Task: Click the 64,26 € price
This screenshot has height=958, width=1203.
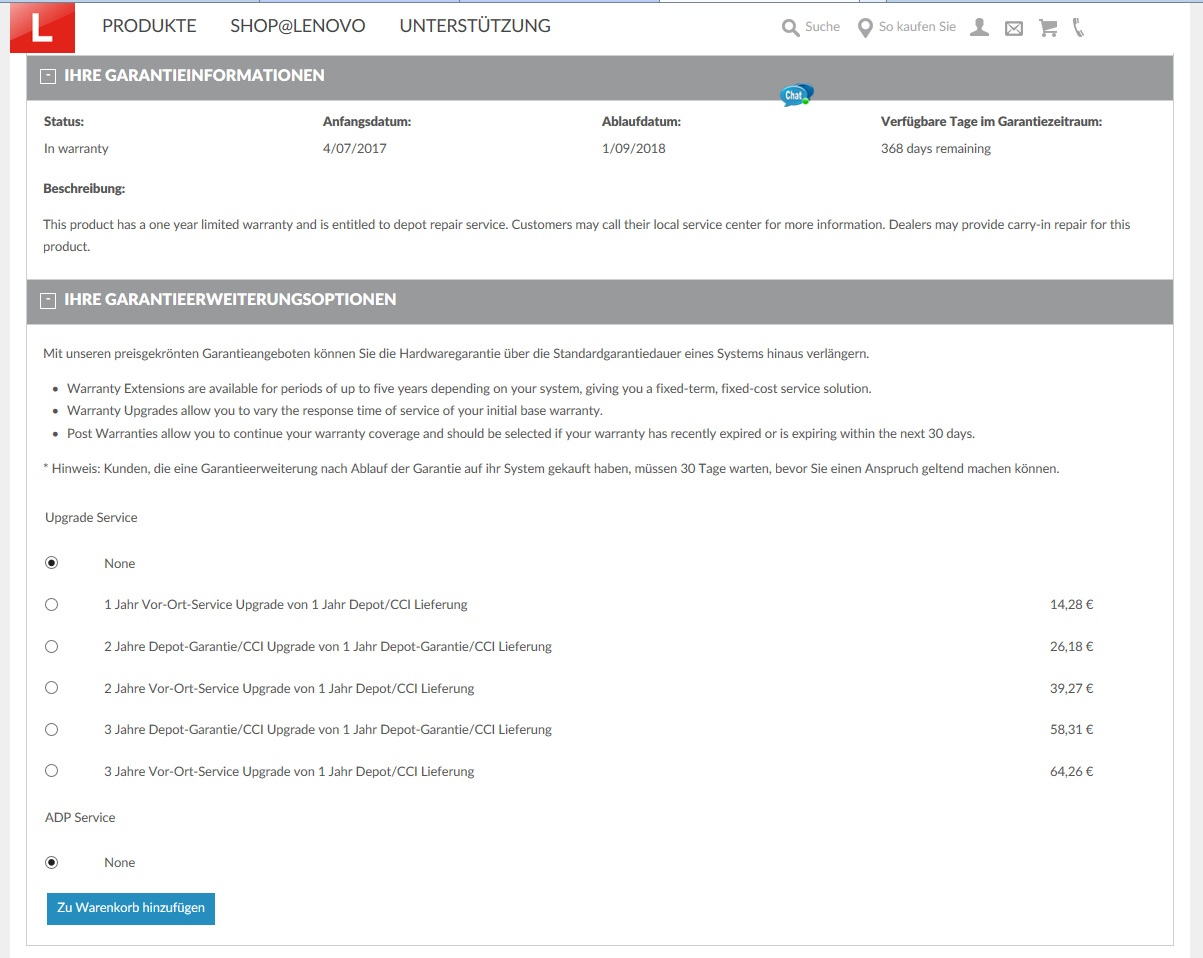Action: (1072, 772)
